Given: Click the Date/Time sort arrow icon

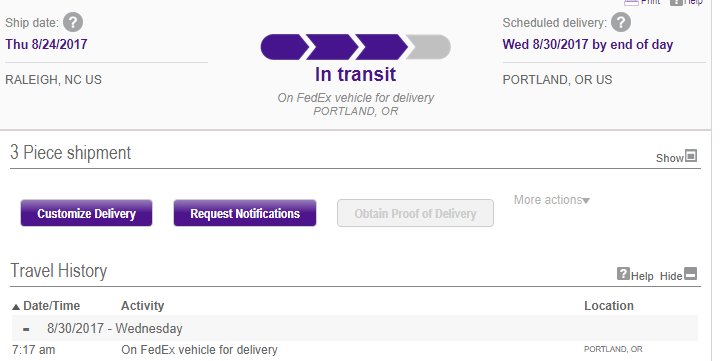Looking at the screenshot, I should tap(16, 307).
